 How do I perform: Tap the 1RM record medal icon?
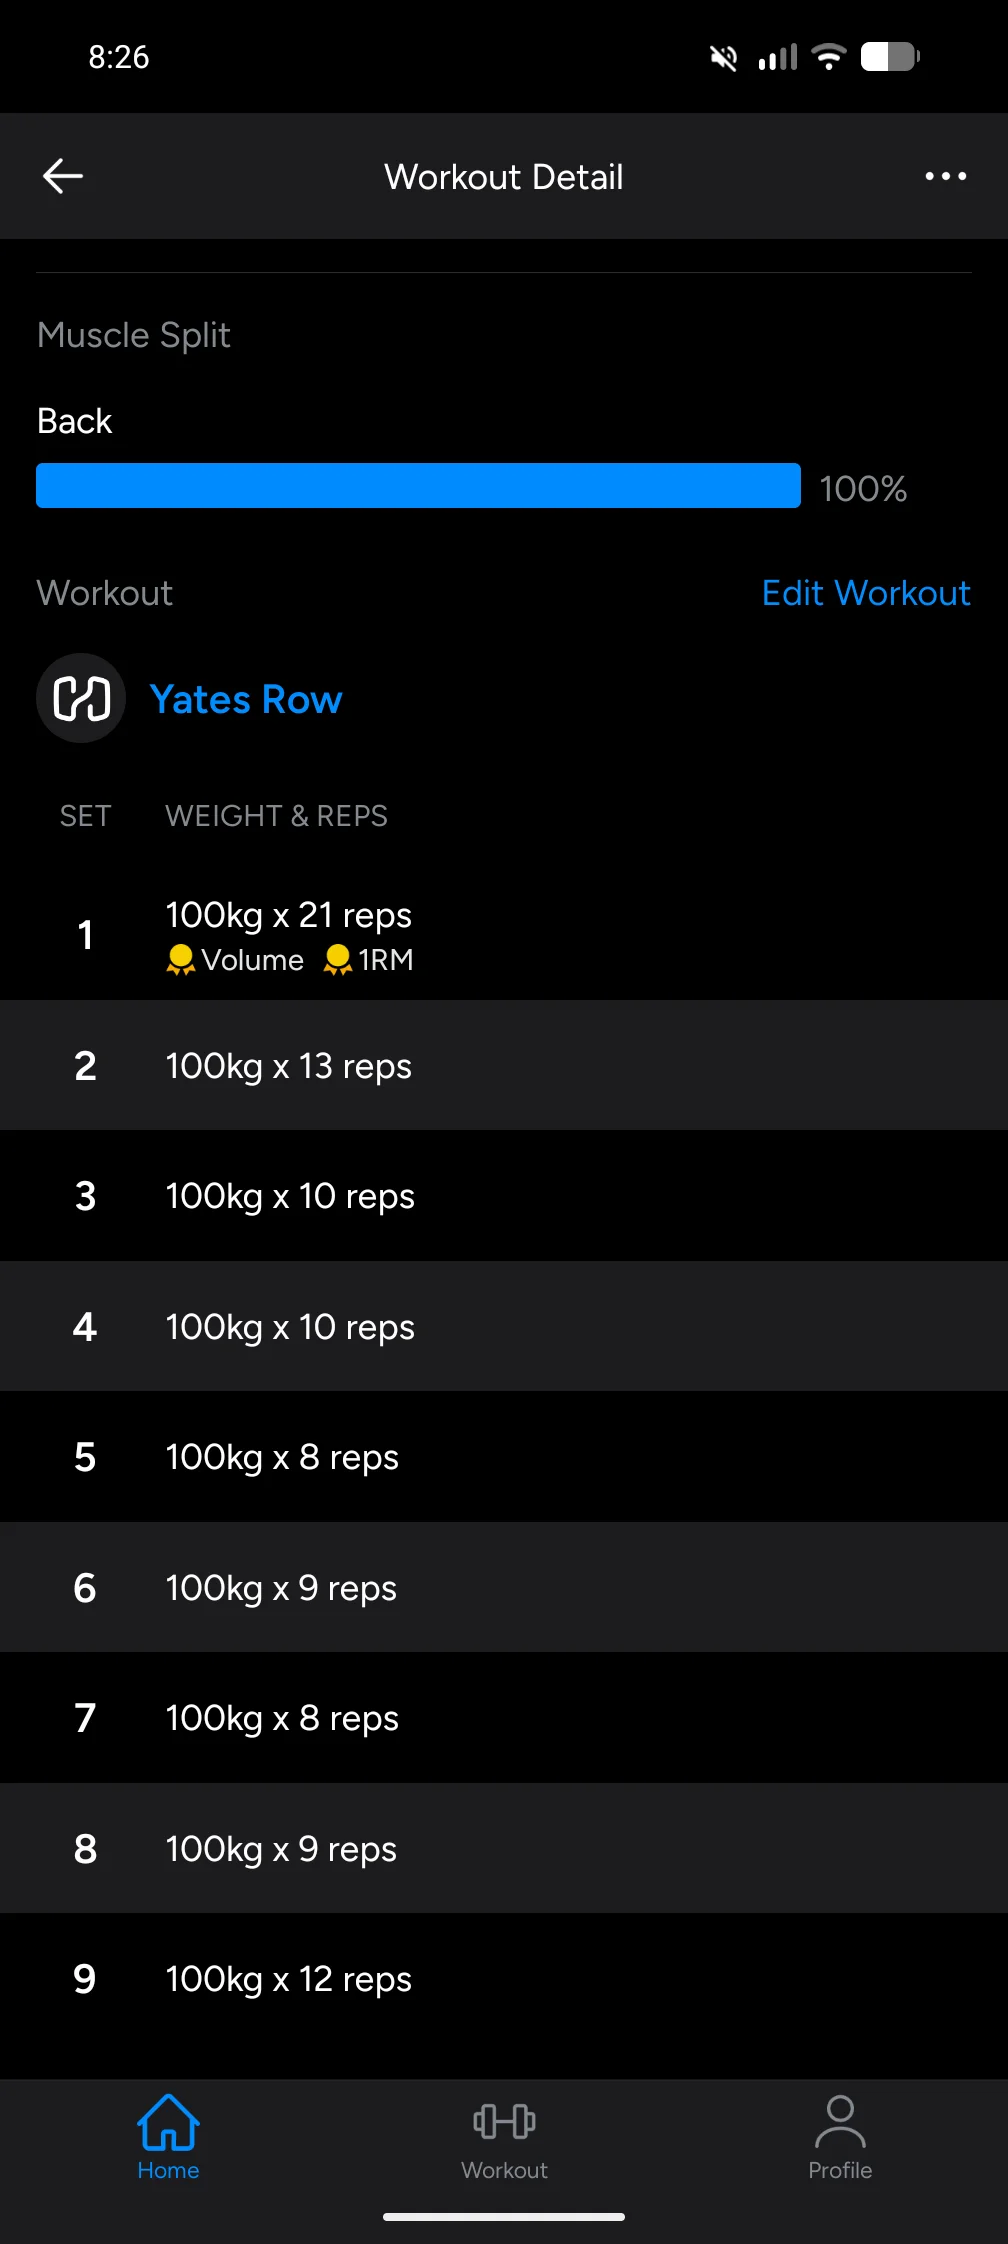click(x=338, y=960)
